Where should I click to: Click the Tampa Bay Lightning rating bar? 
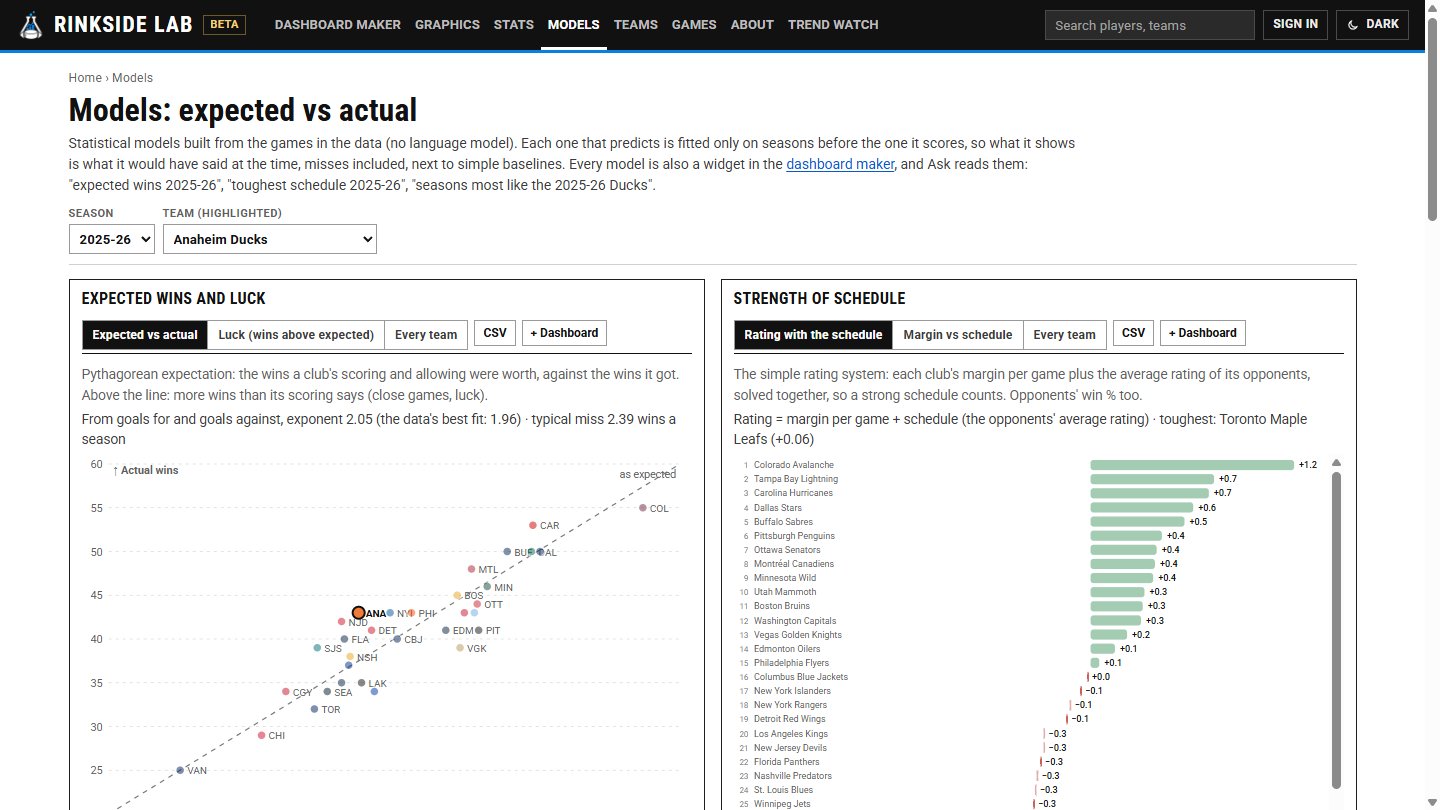(x=1152, y=479)
